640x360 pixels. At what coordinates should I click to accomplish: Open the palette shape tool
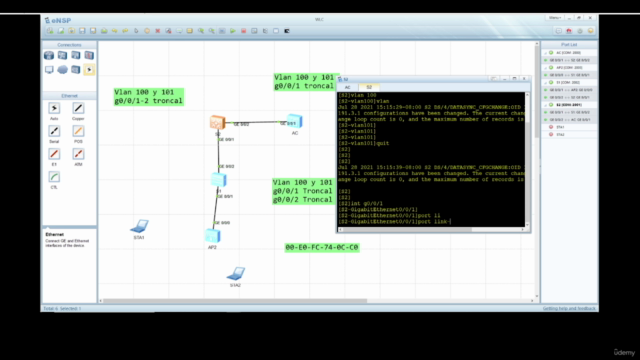click(190, 31)
